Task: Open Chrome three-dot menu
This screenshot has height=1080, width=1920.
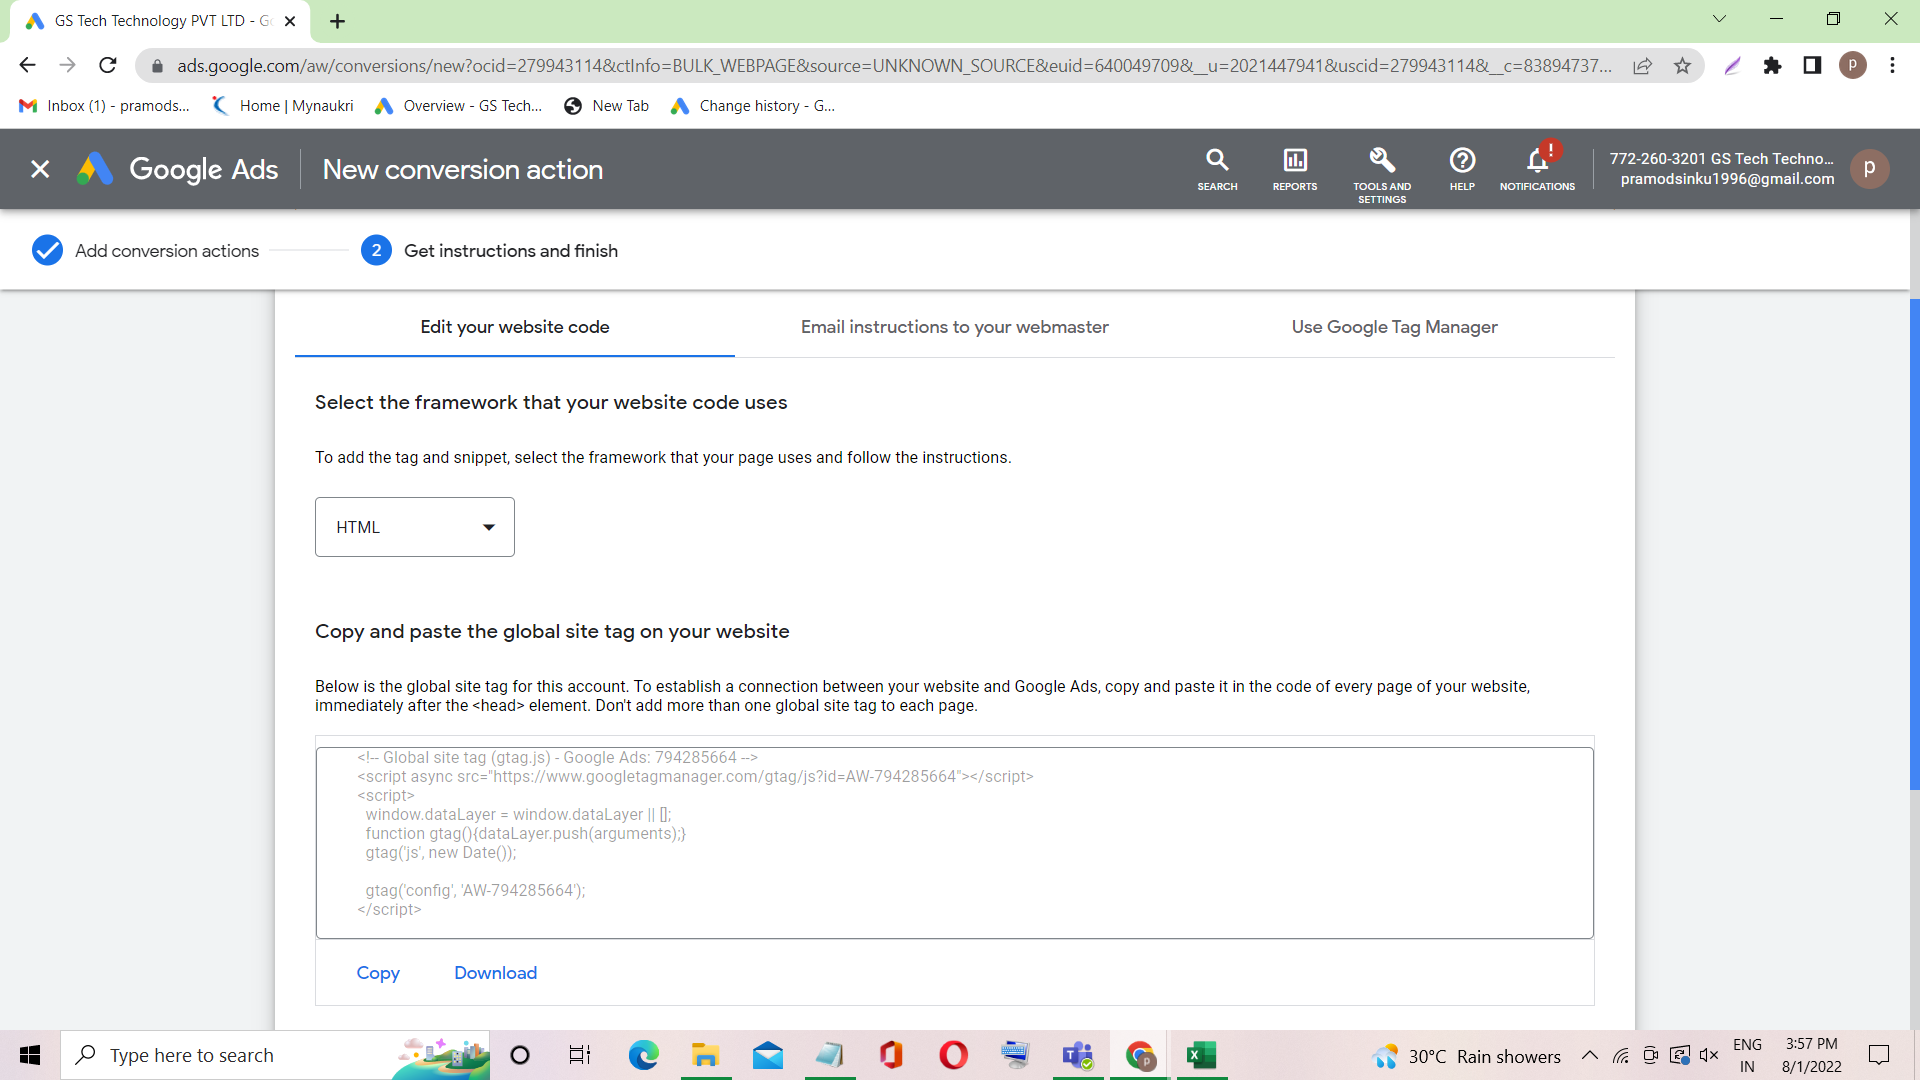Action: pos(1892,66)
